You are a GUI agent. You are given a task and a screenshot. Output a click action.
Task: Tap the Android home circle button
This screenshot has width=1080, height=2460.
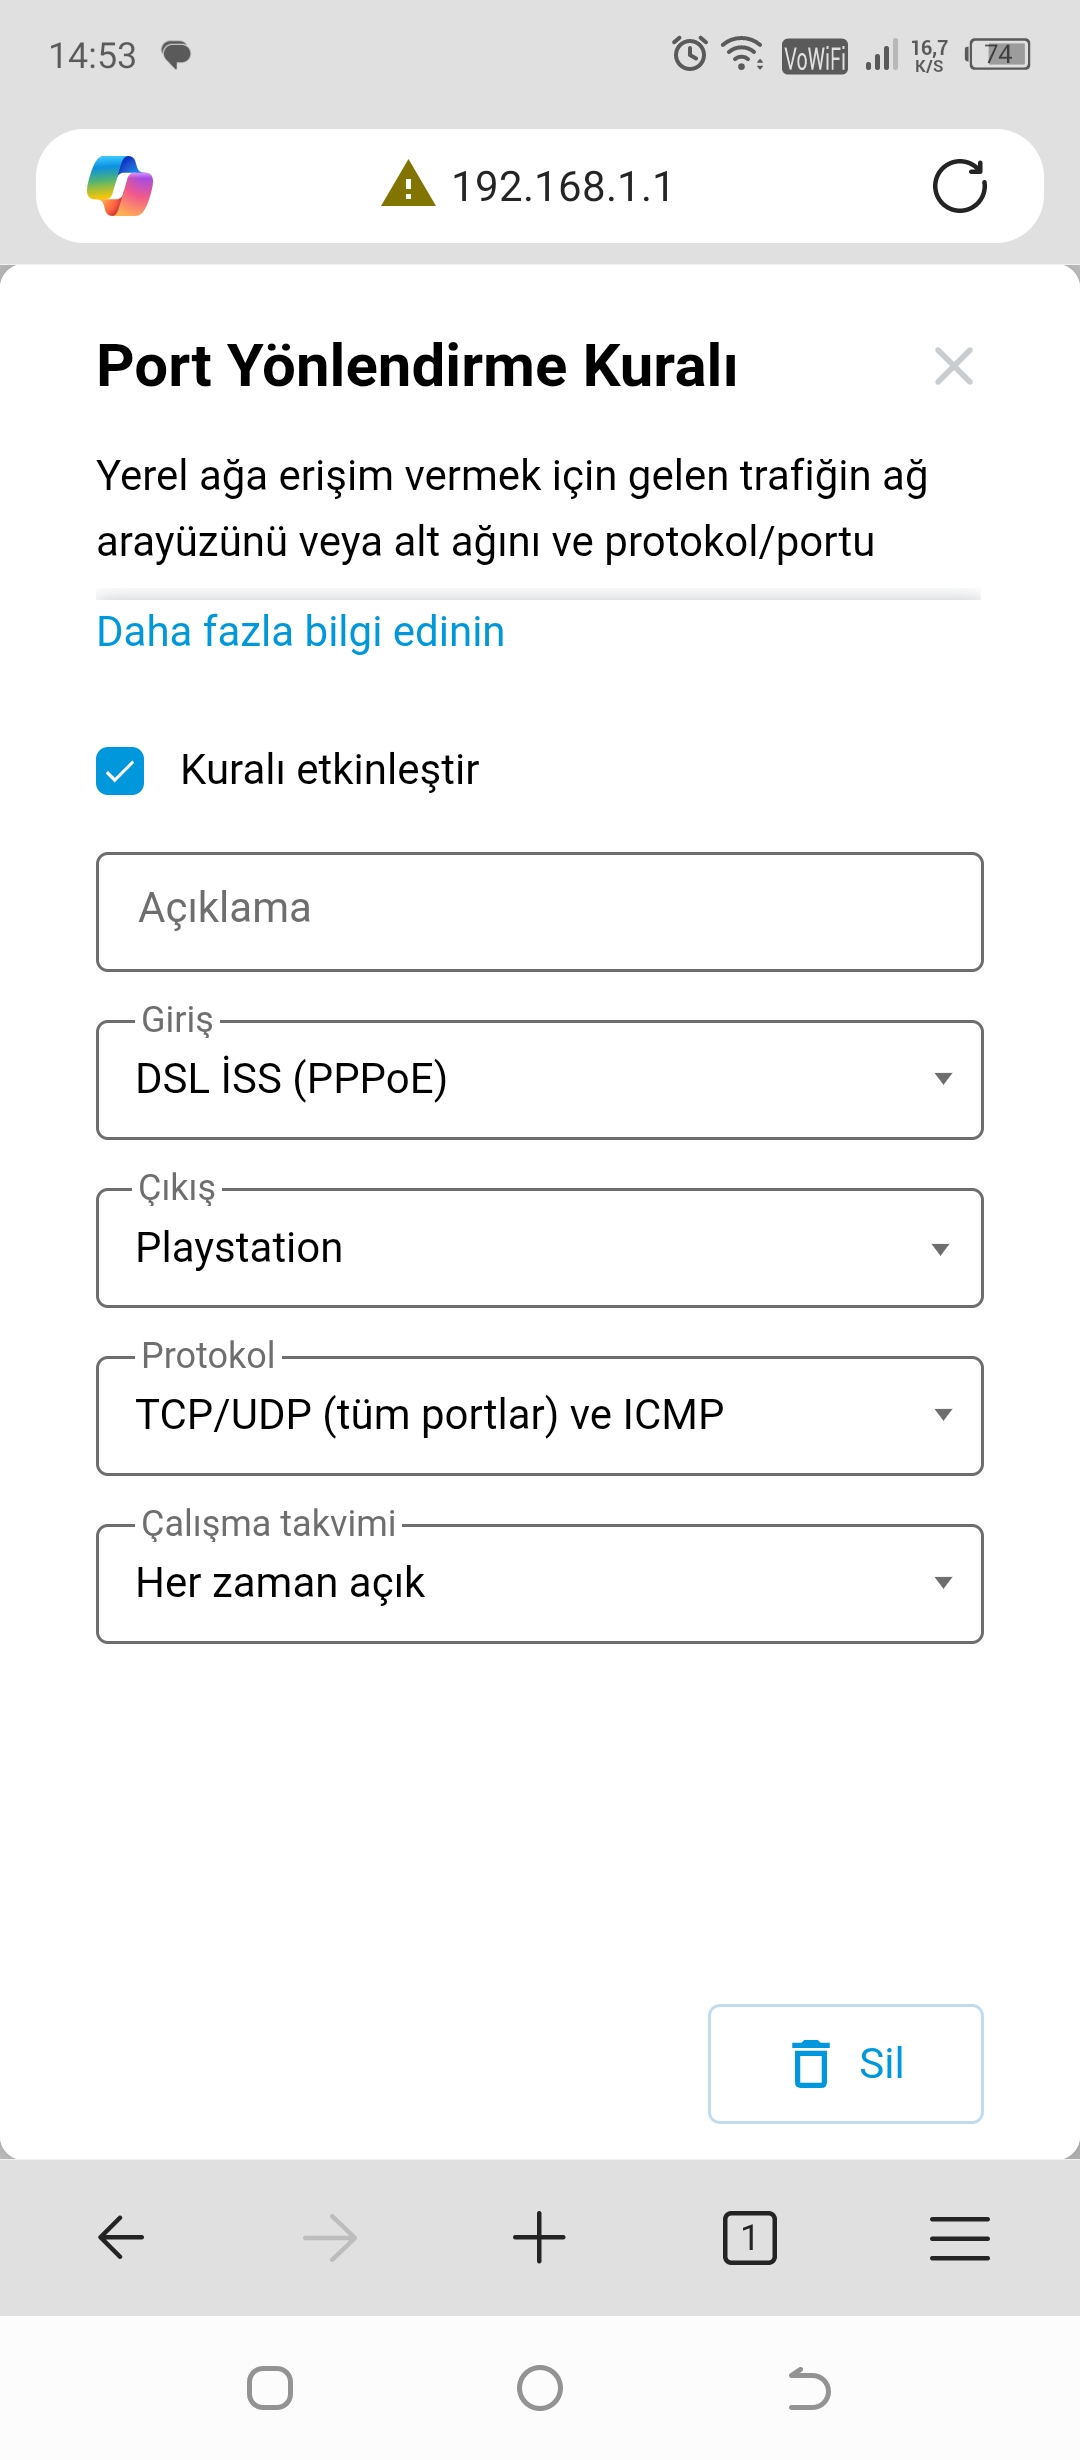tap(540, 2389)
